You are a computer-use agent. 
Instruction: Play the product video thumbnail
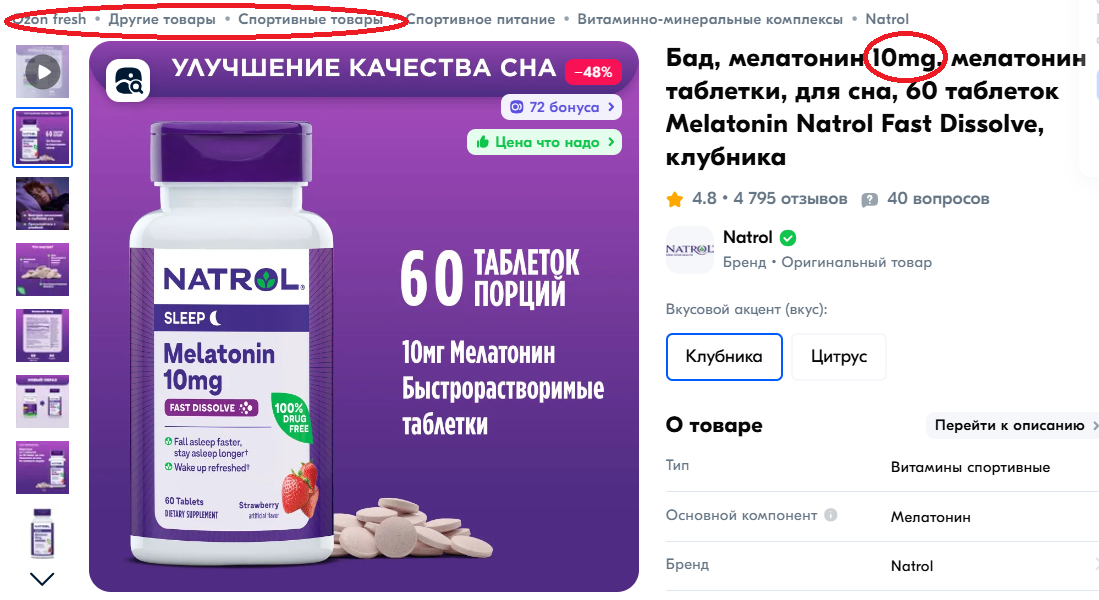(x=43, y=71)
